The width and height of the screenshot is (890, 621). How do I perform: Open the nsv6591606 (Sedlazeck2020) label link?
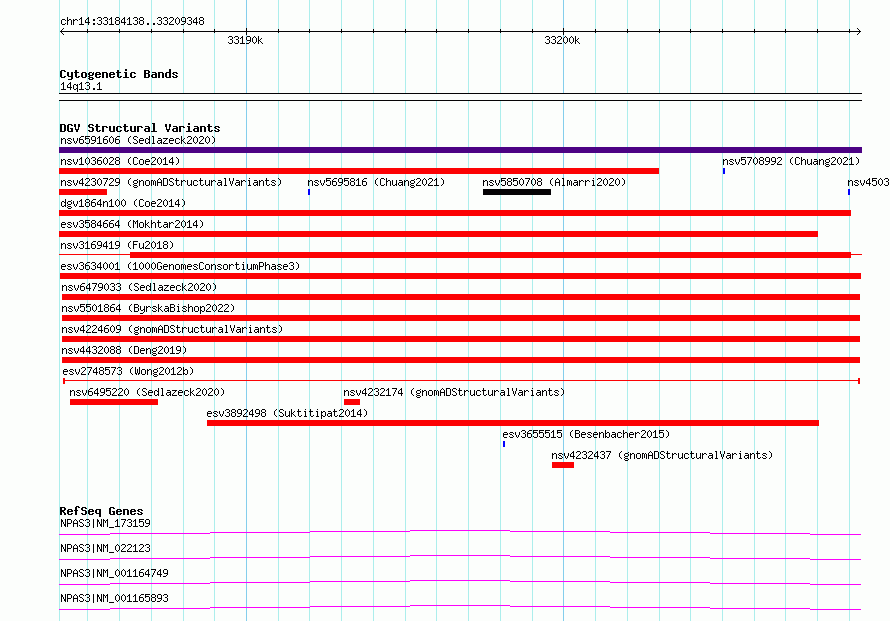[138, 140]
